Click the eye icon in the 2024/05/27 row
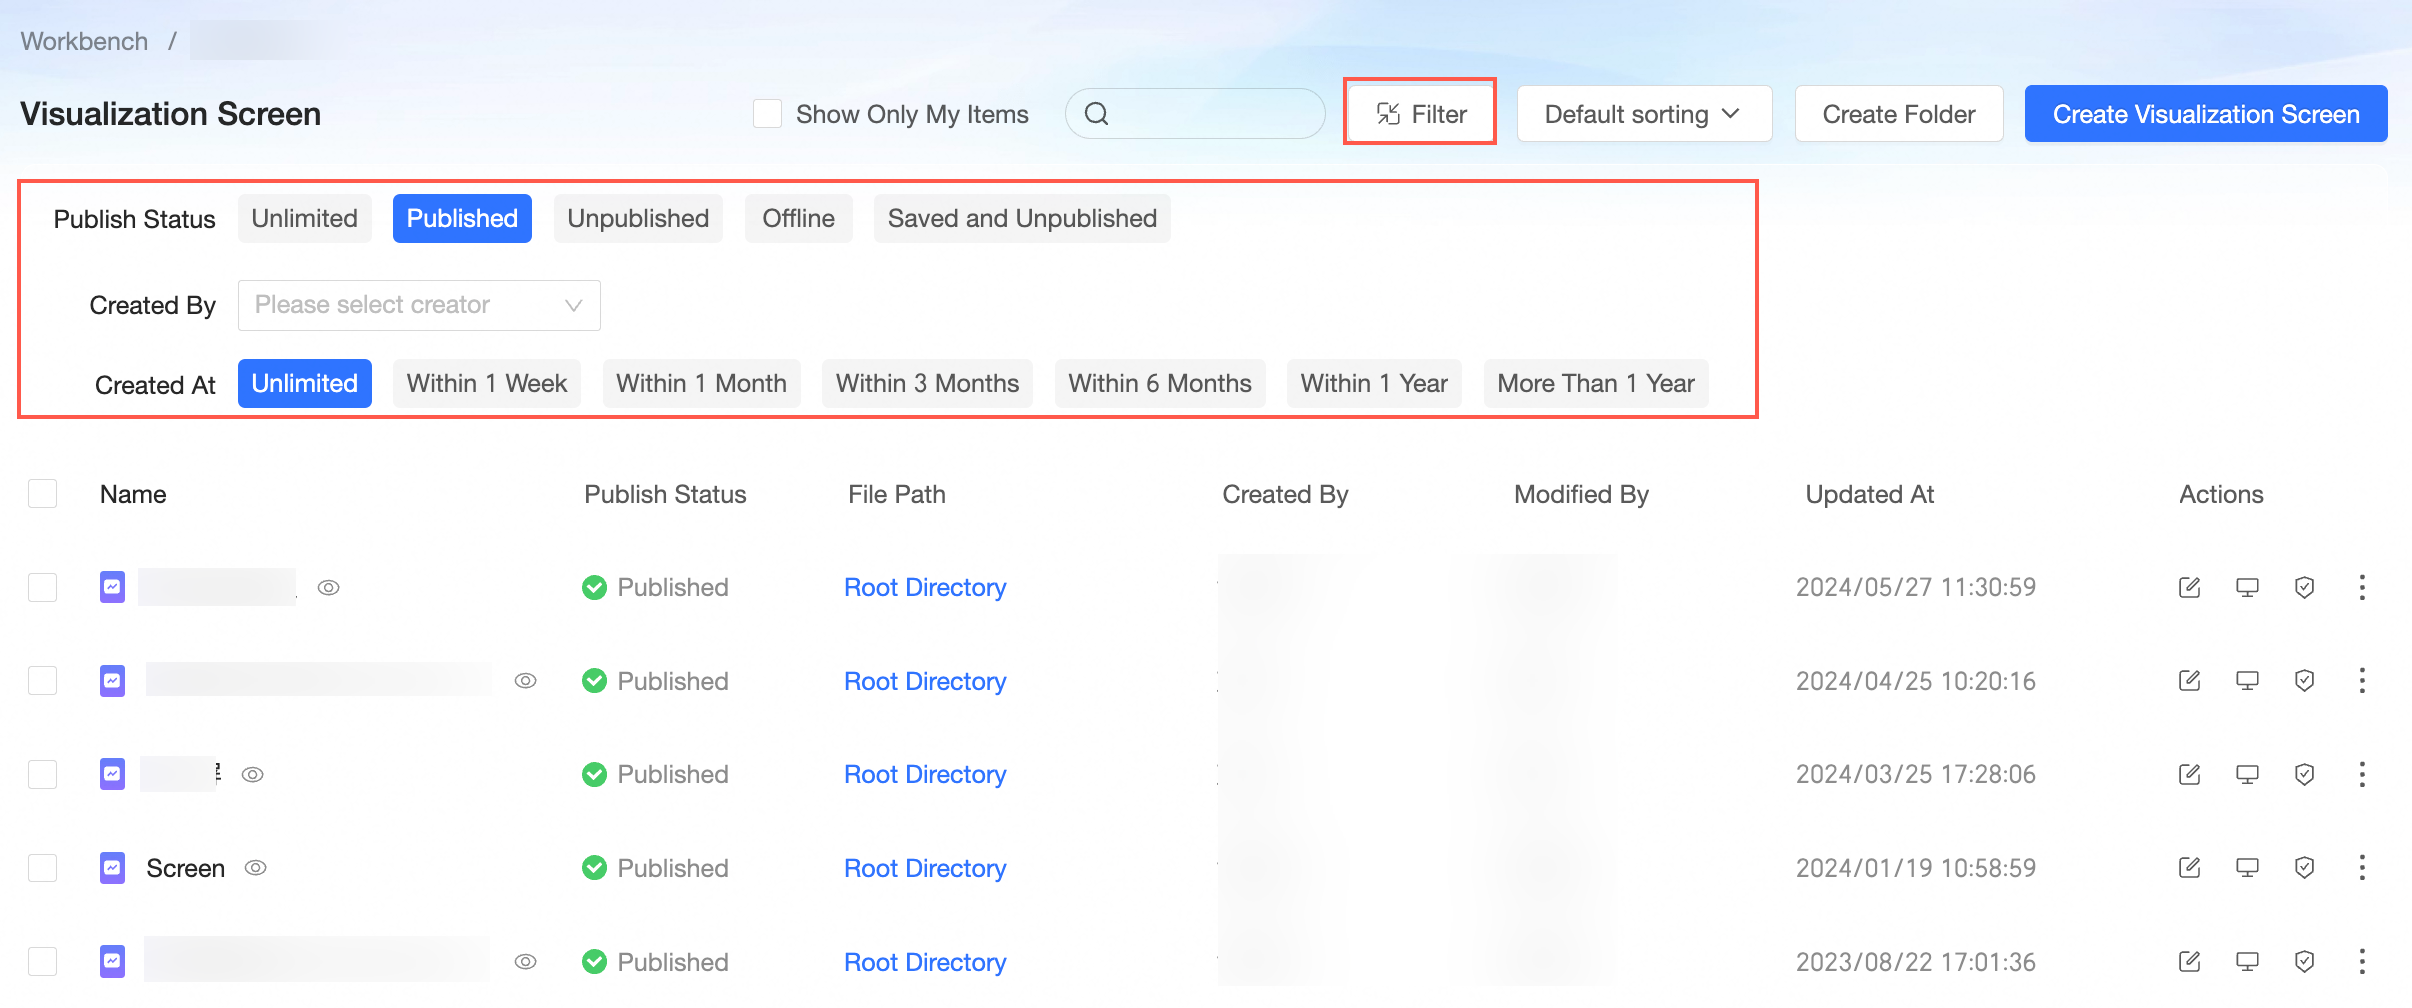The image size is (2412, 1008). click(x=329, y=588)
